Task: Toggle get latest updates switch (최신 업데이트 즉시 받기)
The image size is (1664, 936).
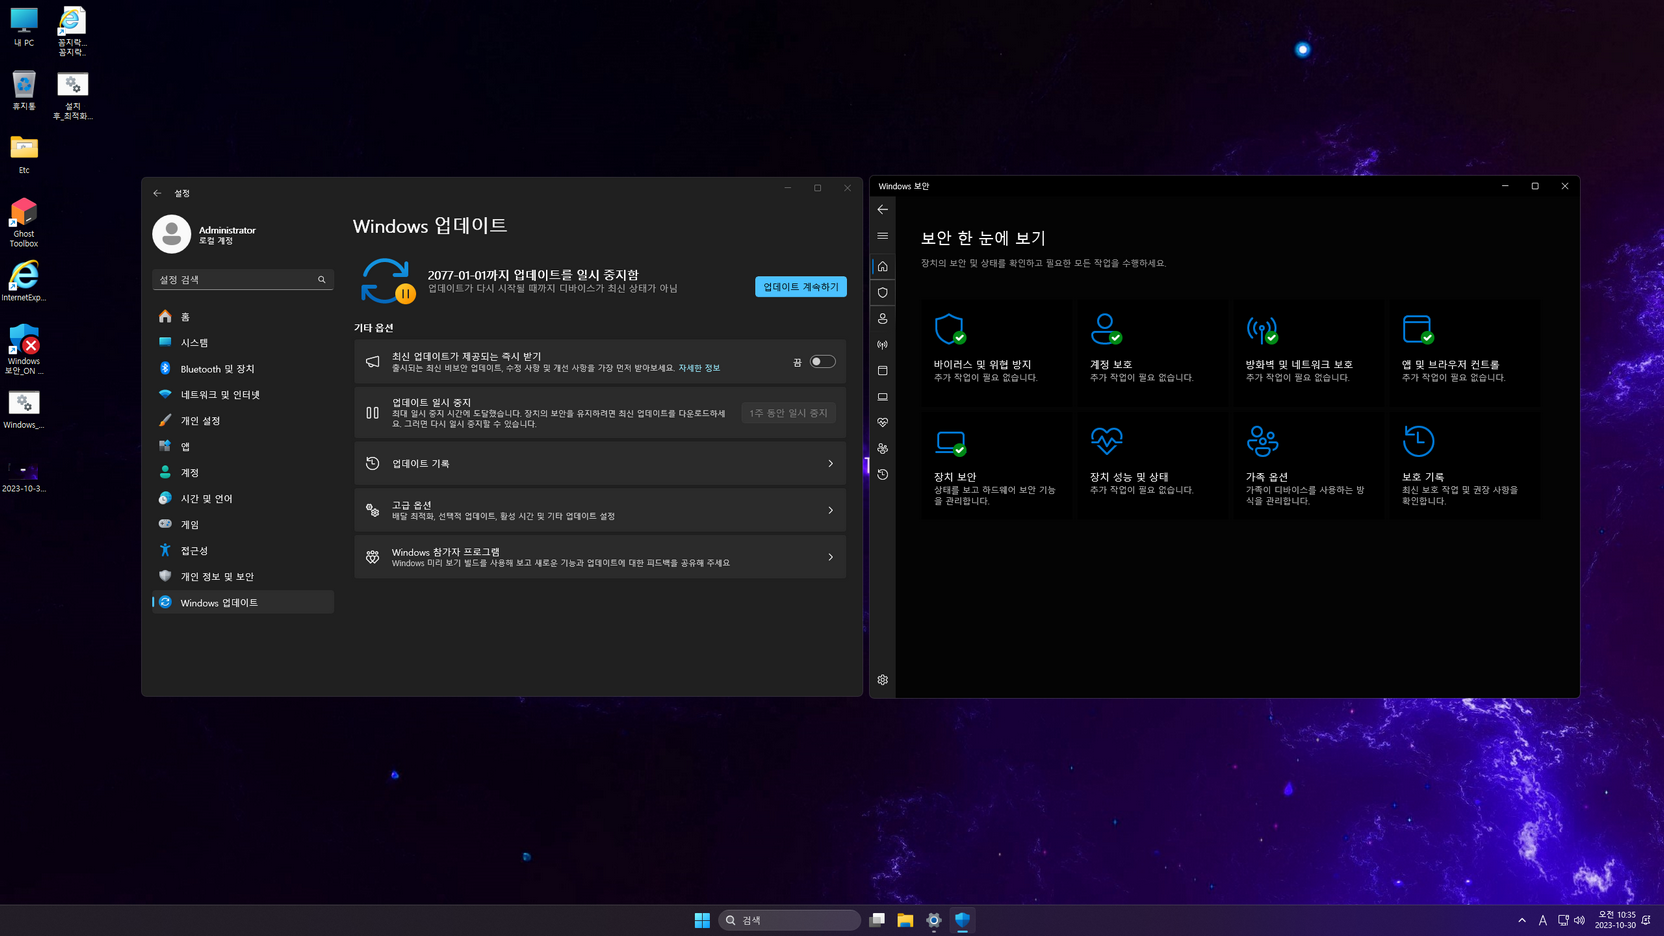Action: [x=822, y=362]
